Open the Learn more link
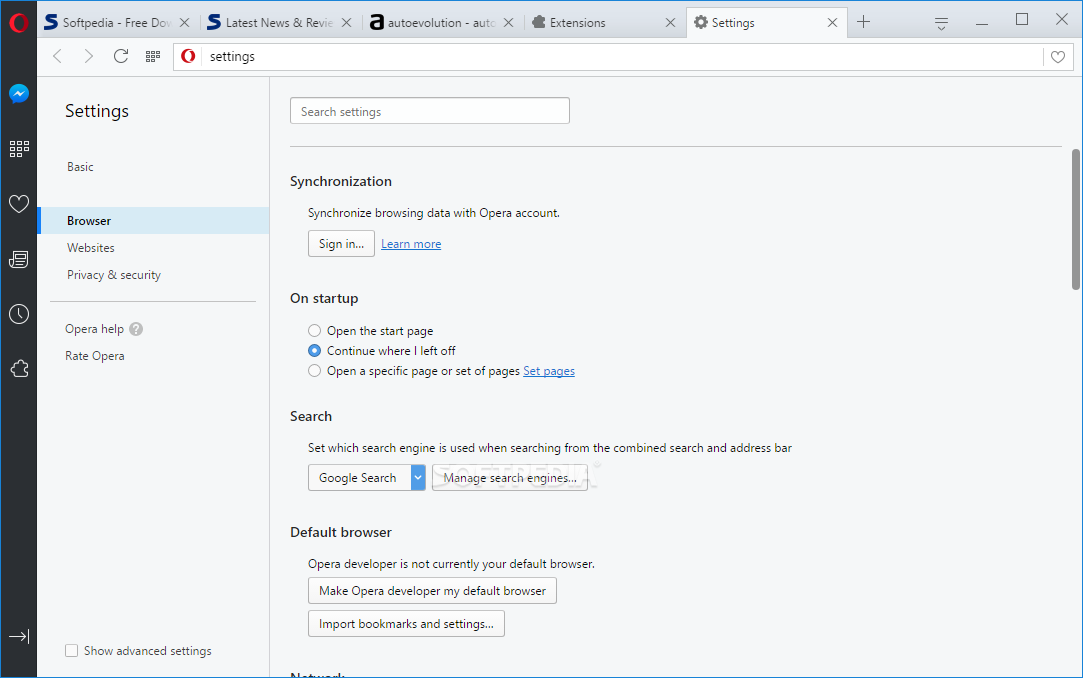The image size is (1083, 678). [411, 244]
